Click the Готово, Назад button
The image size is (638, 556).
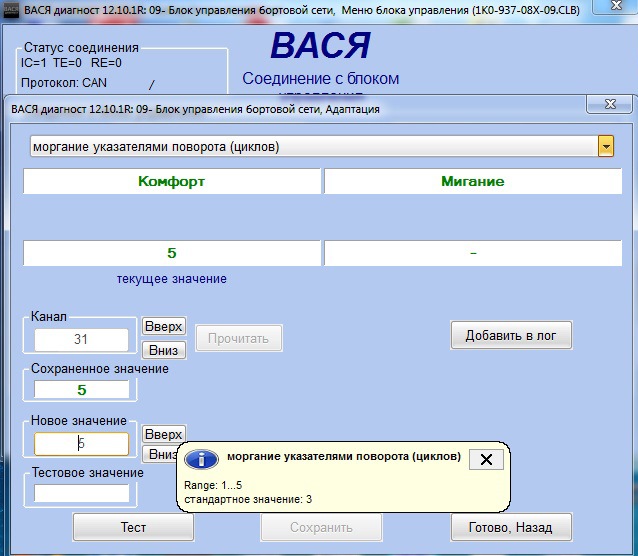tap(511, 527)
